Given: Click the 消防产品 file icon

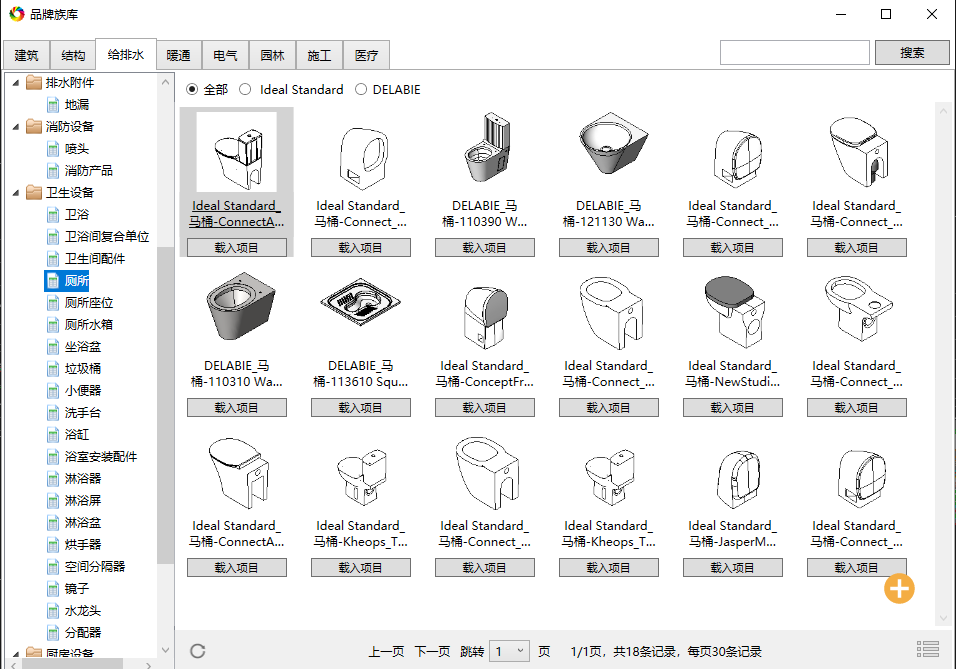Looking at the screenshot, I should (x=53, y=171).
